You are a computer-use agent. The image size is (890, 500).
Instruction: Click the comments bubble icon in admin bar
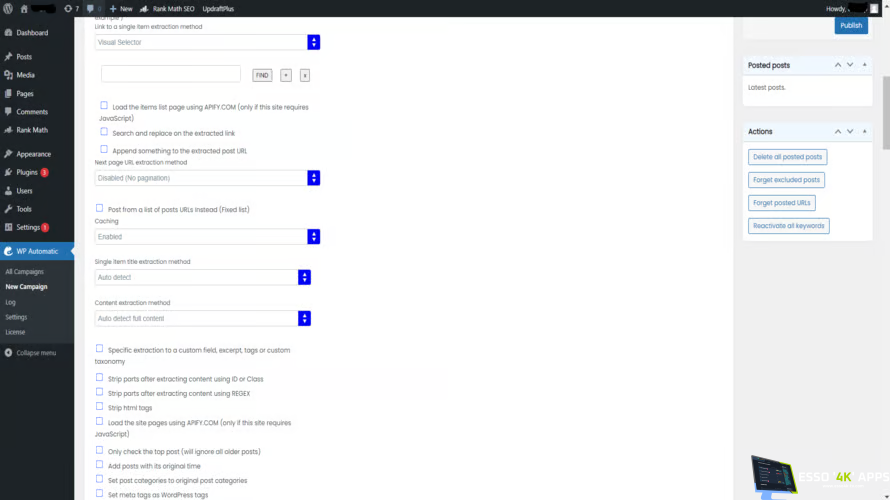(92, 8)
